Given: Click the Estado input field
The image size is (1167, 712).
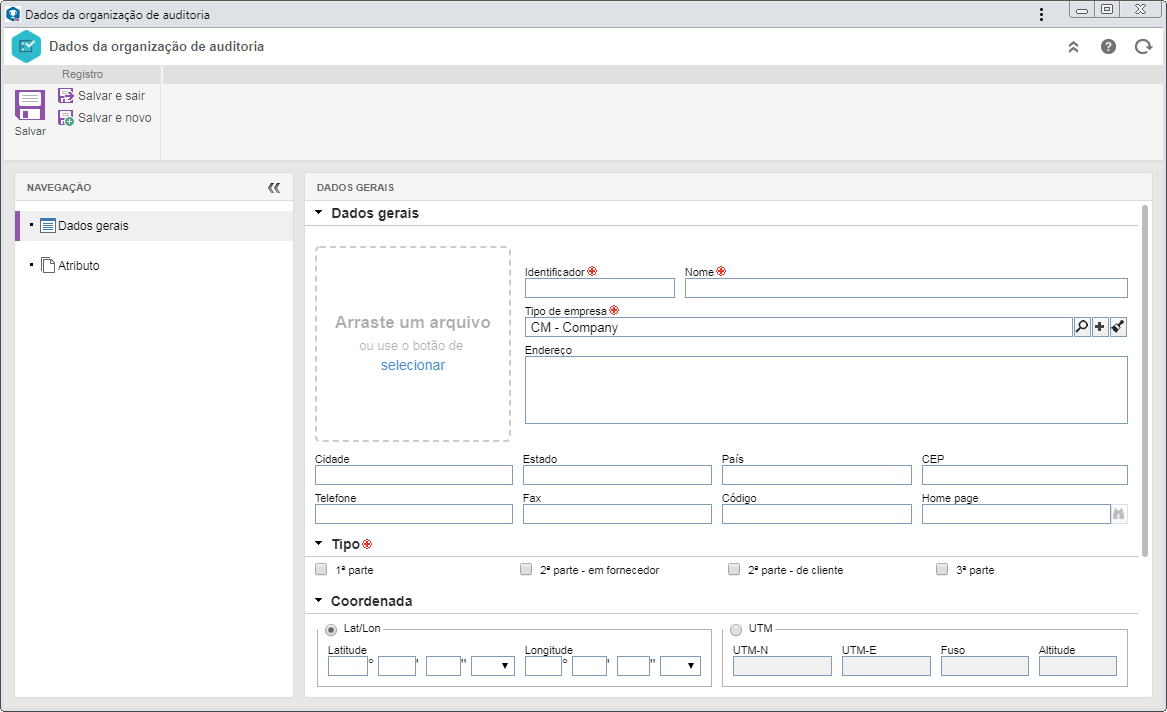Looking at the screenshot, I should tap(617, 475).
